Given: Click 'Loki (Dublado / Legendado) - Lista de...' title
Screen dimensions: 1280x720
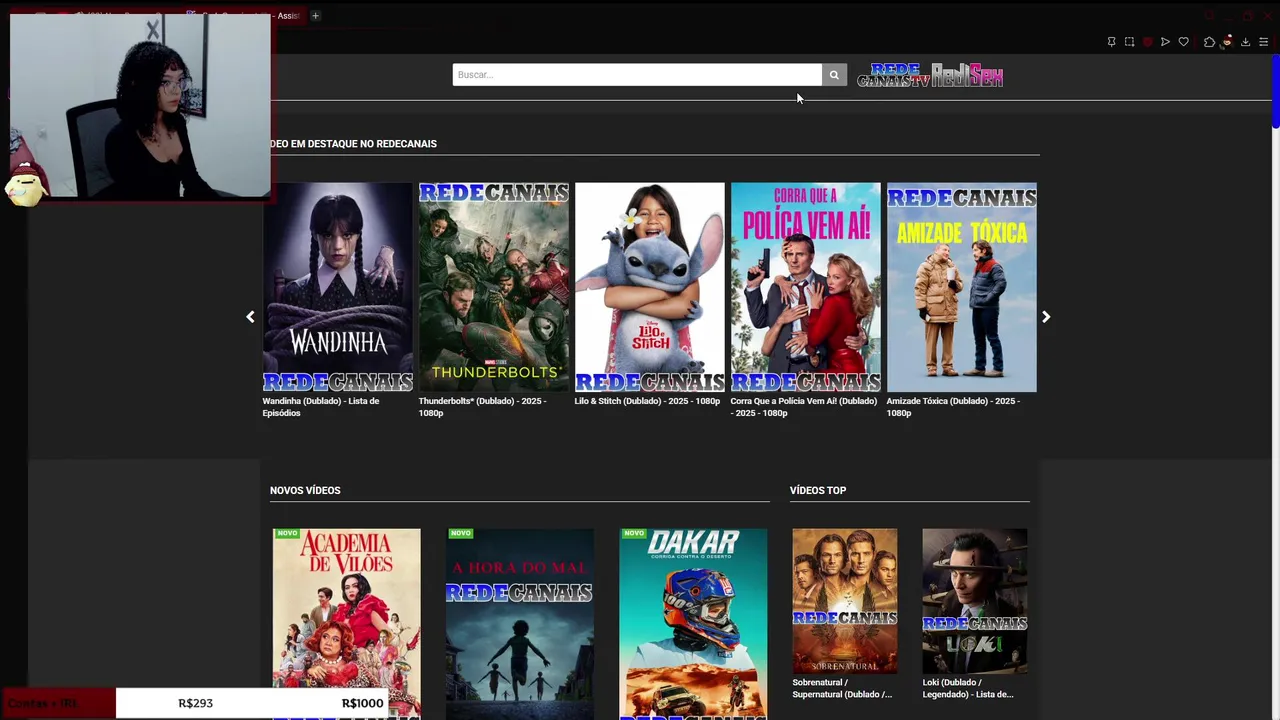Looking at the screenshot, I should [x=968, y=689].
